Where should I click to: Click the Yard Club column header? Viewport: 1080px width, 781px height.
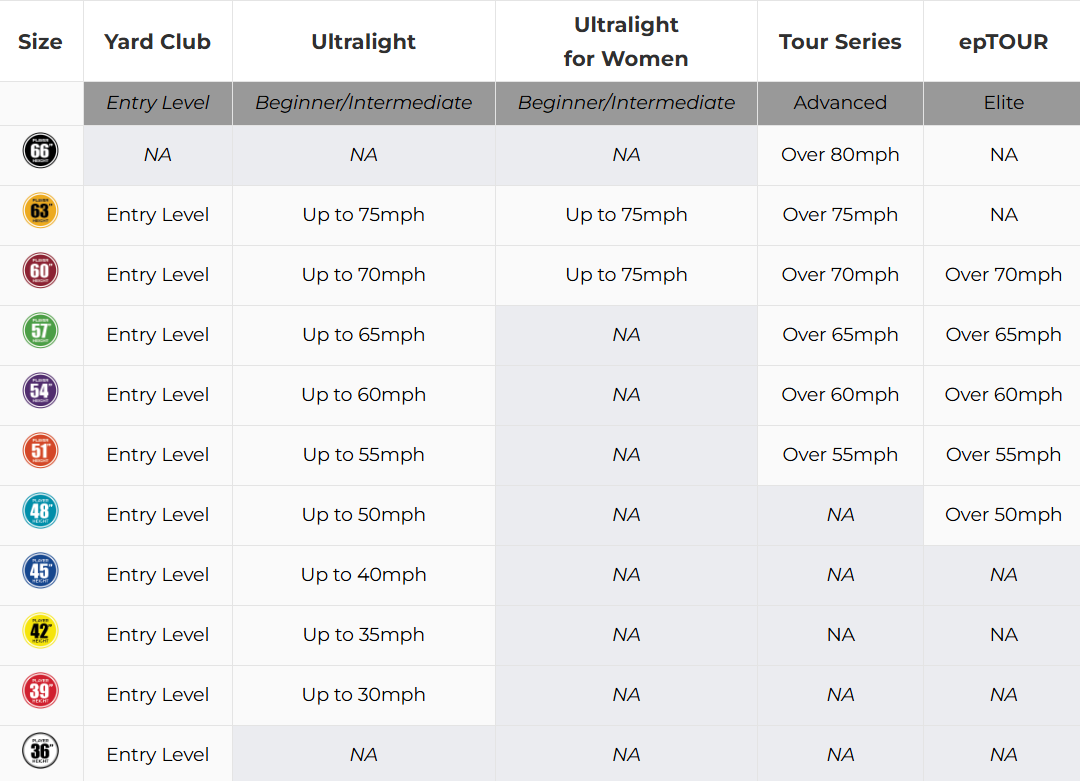pos(158,42)
